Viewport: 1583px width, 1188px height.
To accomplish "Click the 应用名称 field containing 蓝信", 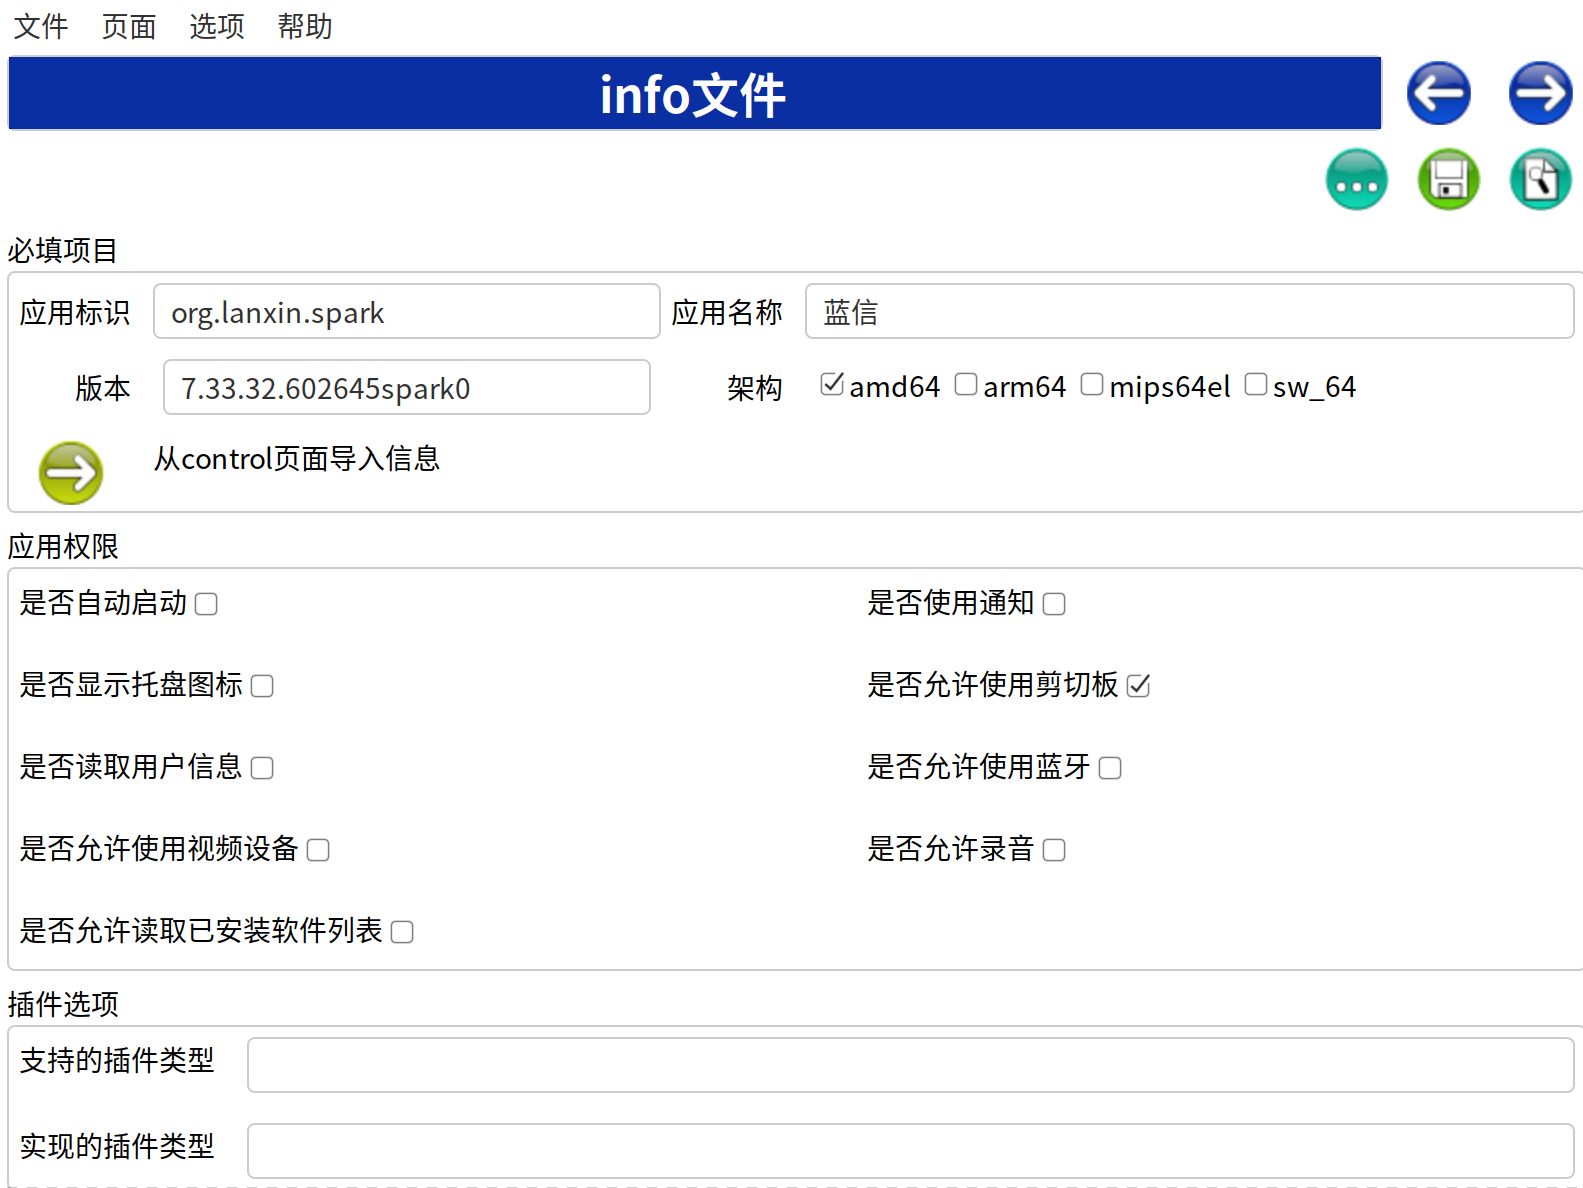I will 1190,311.
